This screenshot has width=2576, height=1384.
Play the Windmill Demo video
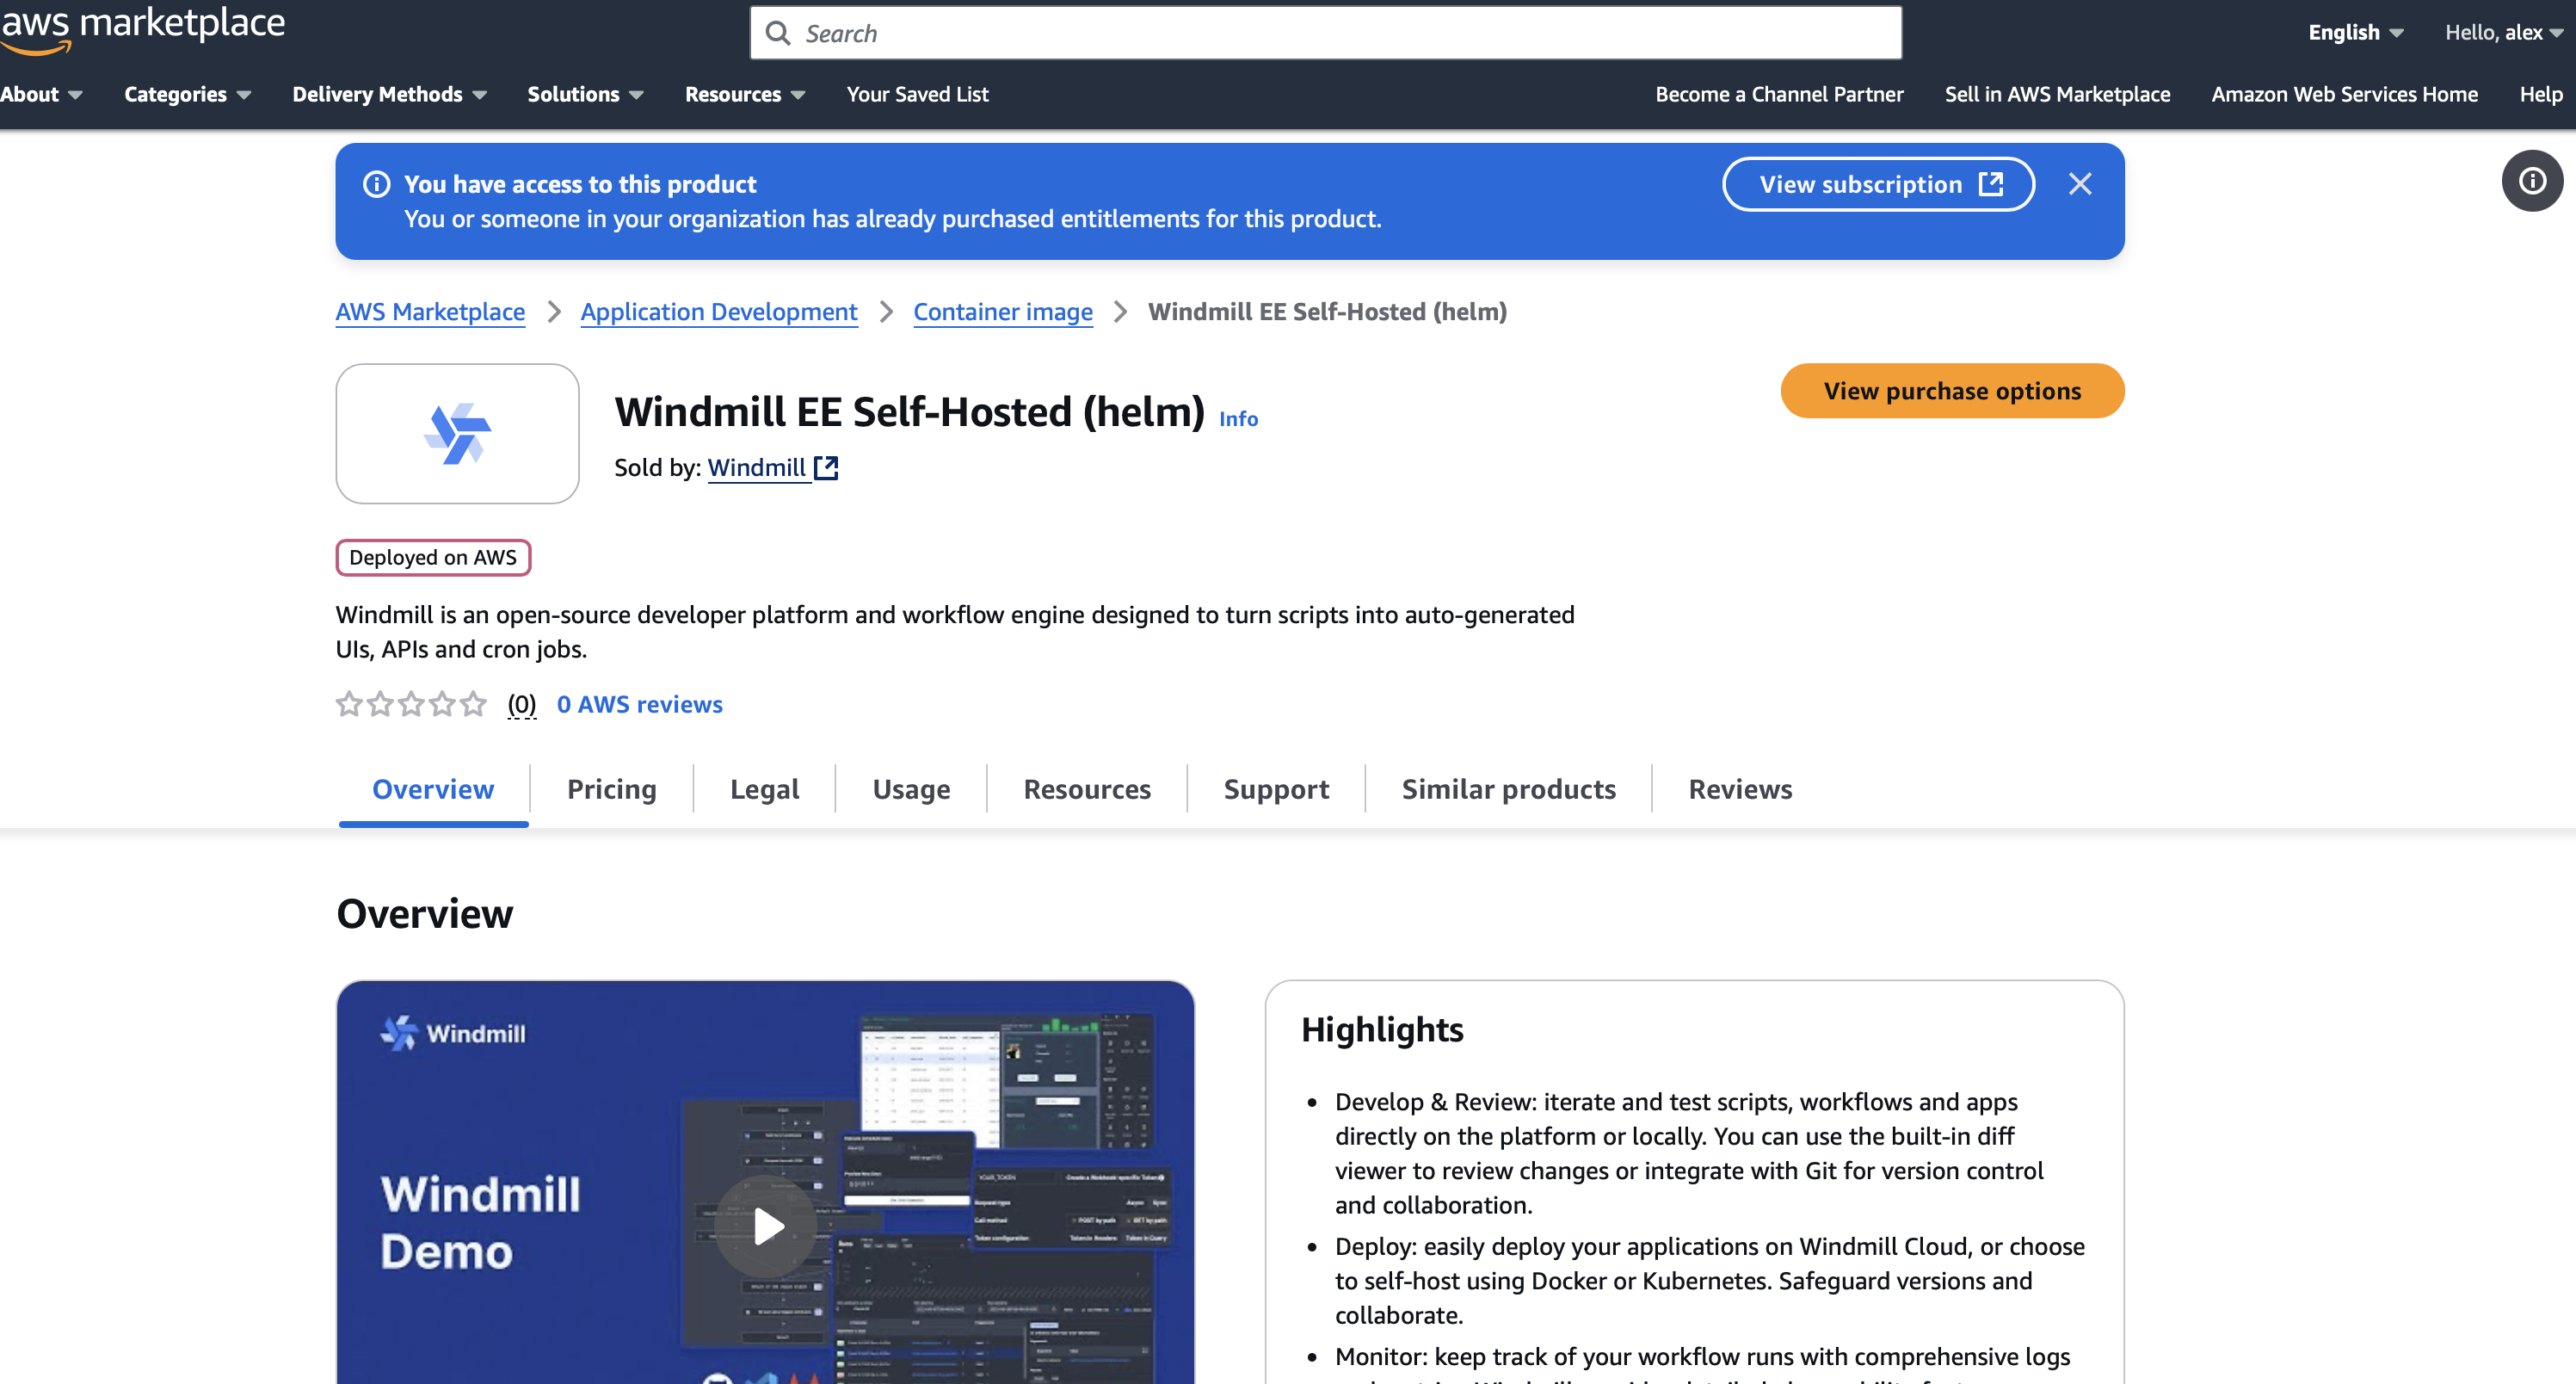point(766,1225)
